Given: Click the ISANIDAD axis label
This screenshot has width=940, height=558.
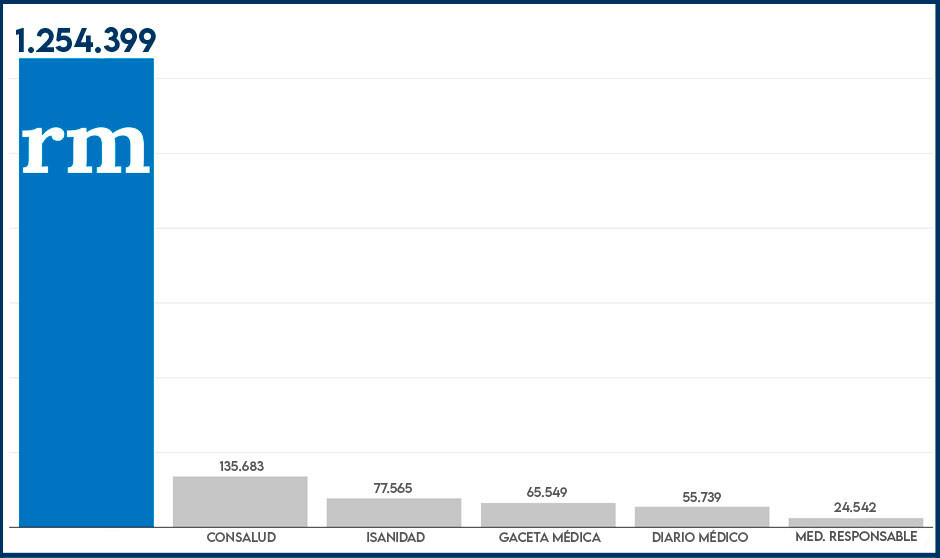Looking at the screenshot, I should (395, 538).
